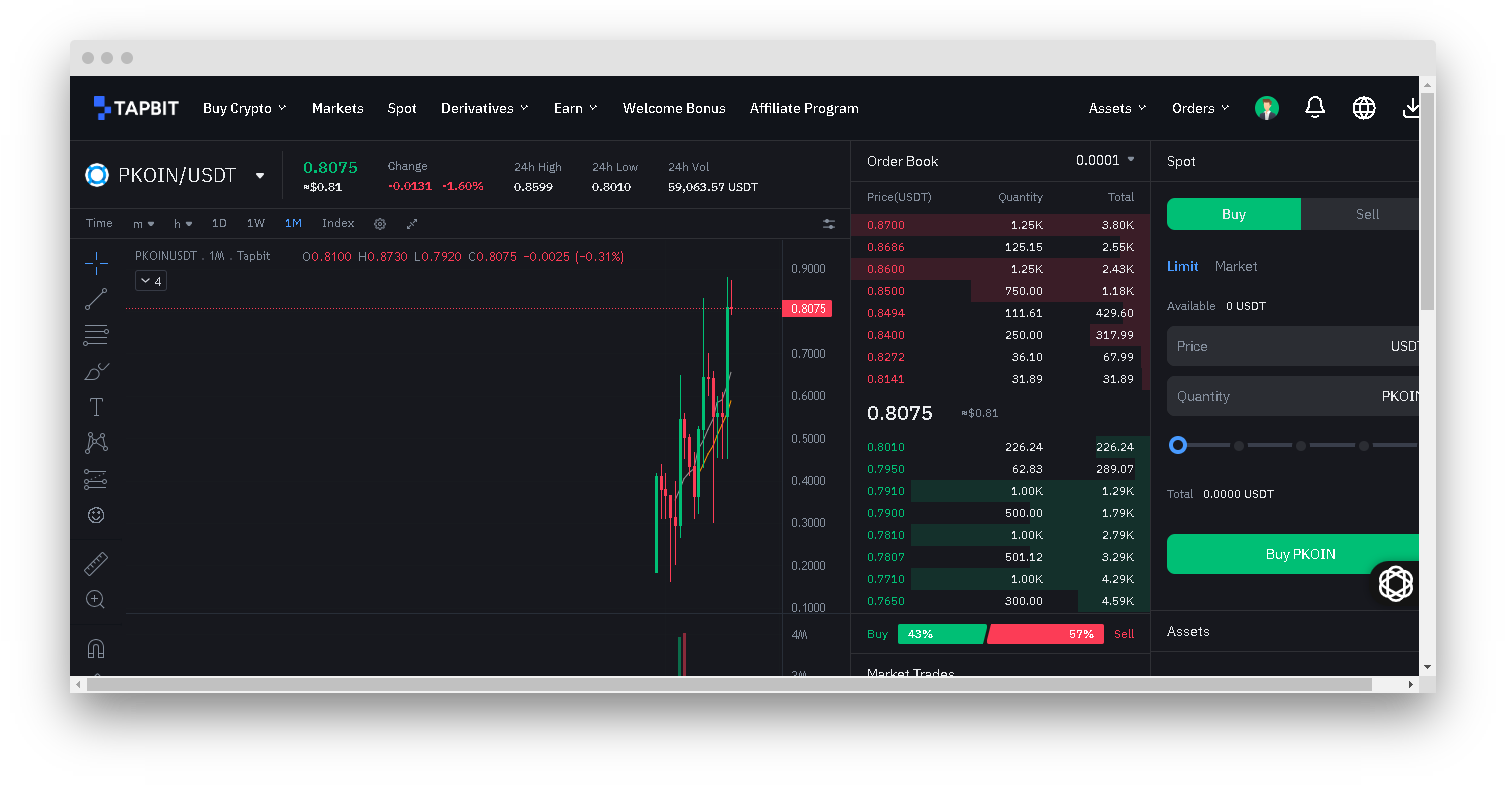
Task: Open the Assets dropdown
Action: click(x=1118, y=108)
